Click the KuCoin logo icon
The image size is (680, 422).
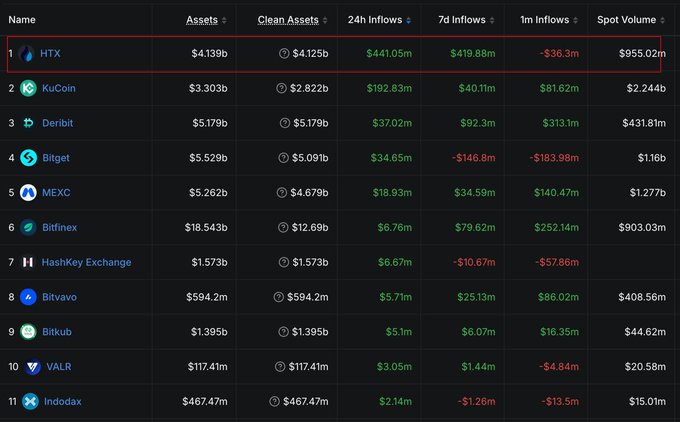[28, 88]
